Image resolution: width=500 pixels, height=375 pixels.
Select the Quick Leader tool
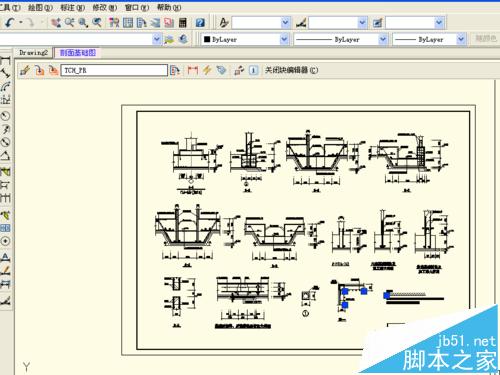(5, 215)
